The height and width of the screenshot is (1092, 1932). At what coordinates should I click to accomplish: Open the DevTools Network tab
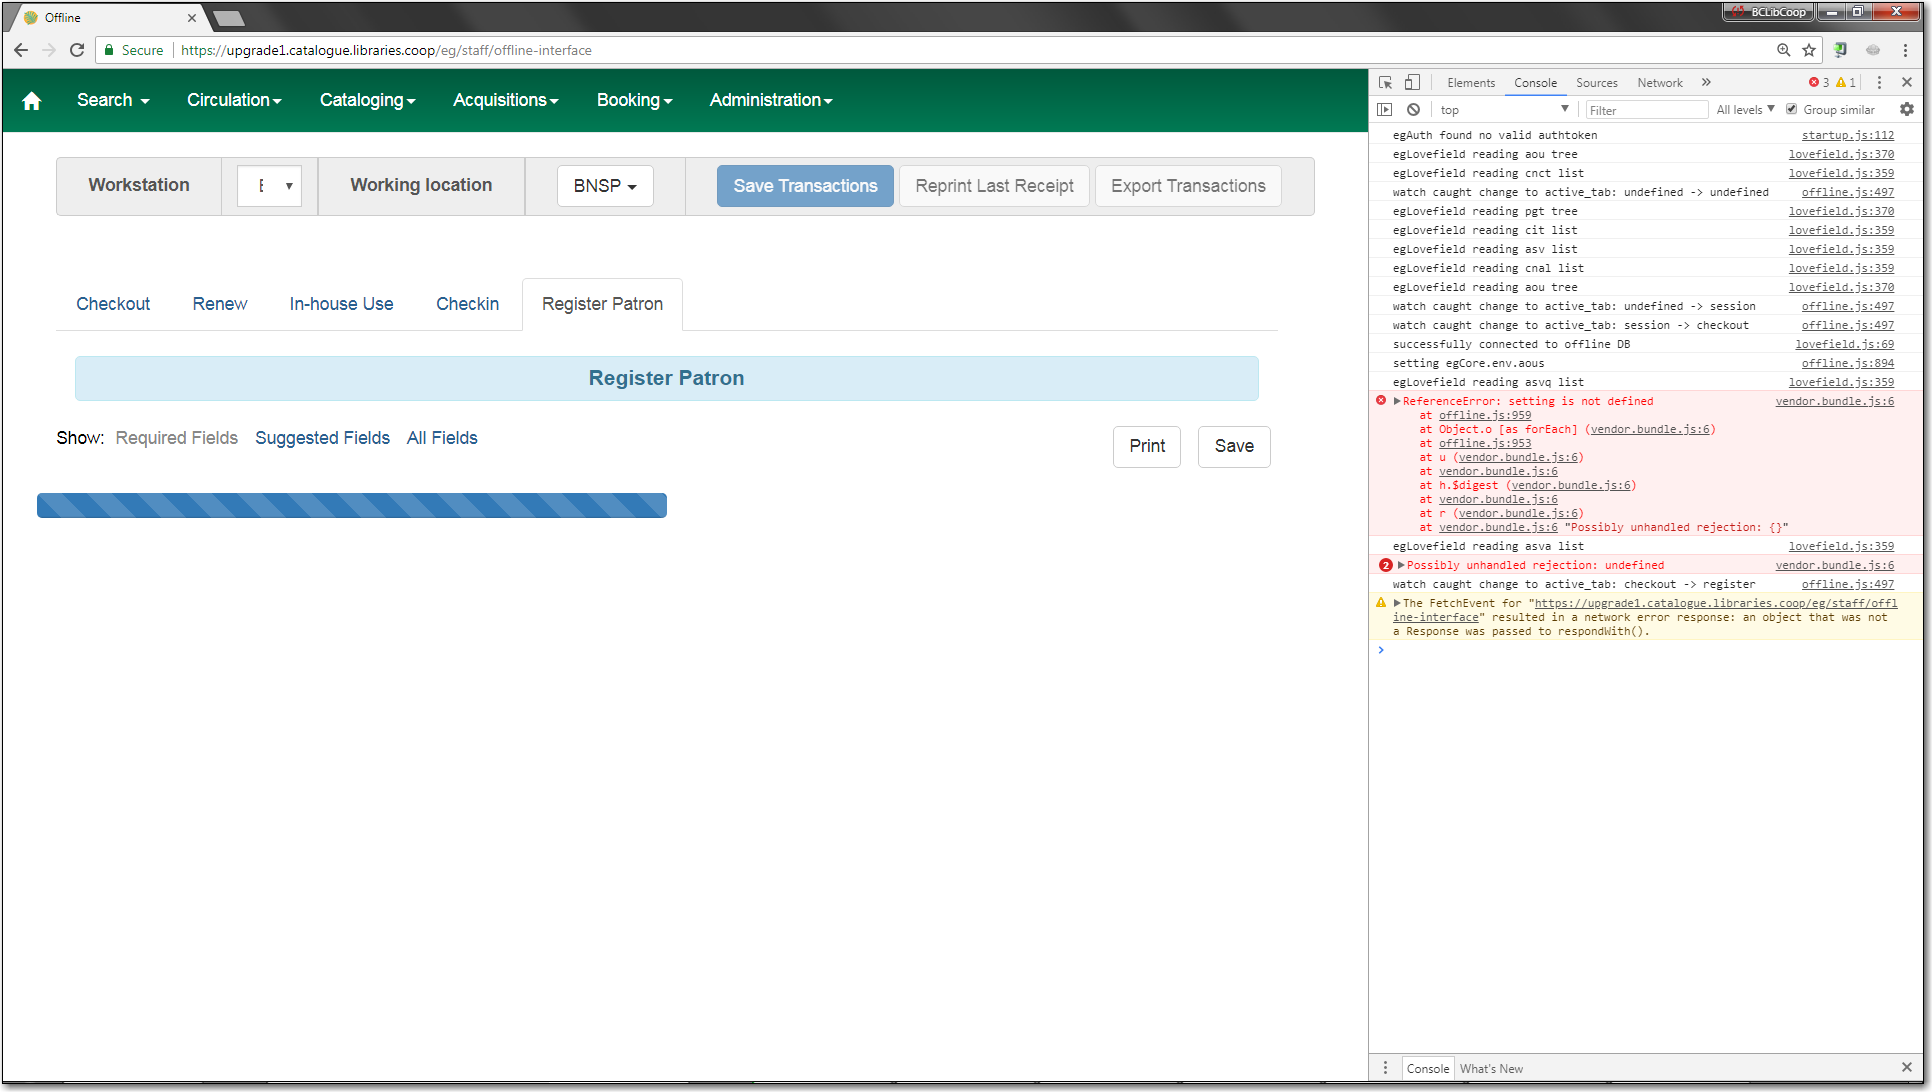tap(1660, 83)
